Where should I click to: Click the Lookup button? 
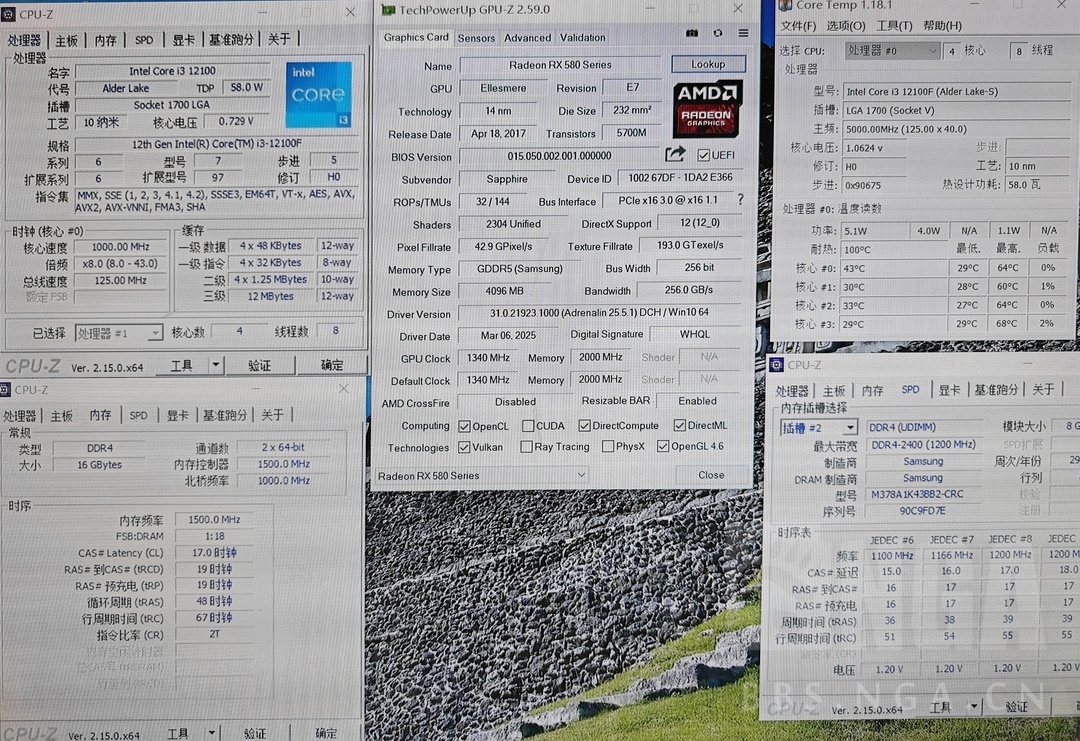pos(708,64)
